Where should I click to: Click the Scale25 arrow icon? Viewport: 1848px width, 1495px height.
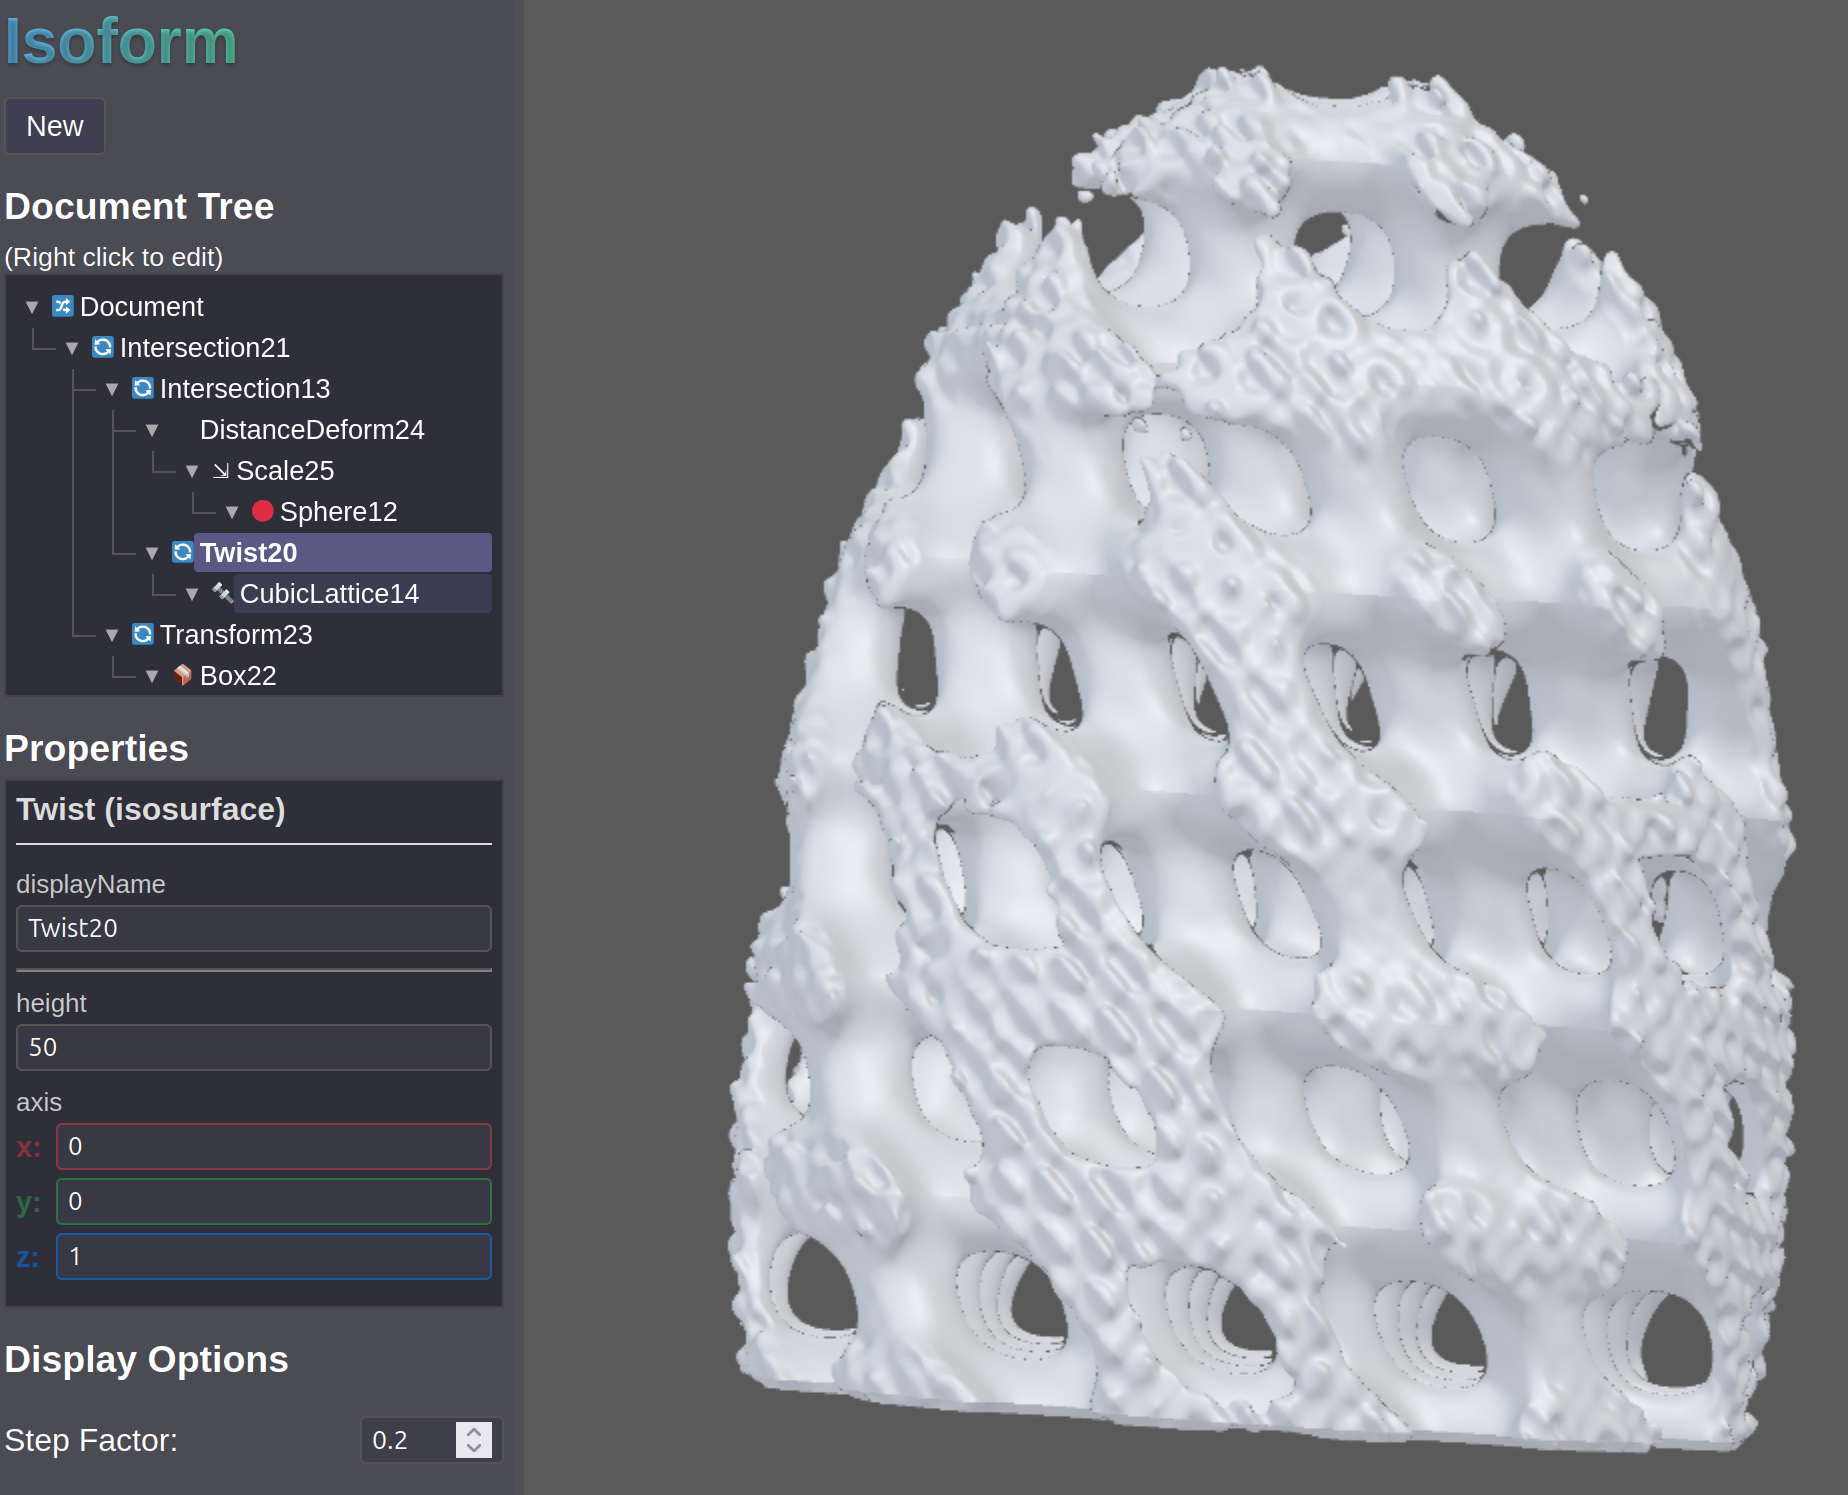click(221, 470)
